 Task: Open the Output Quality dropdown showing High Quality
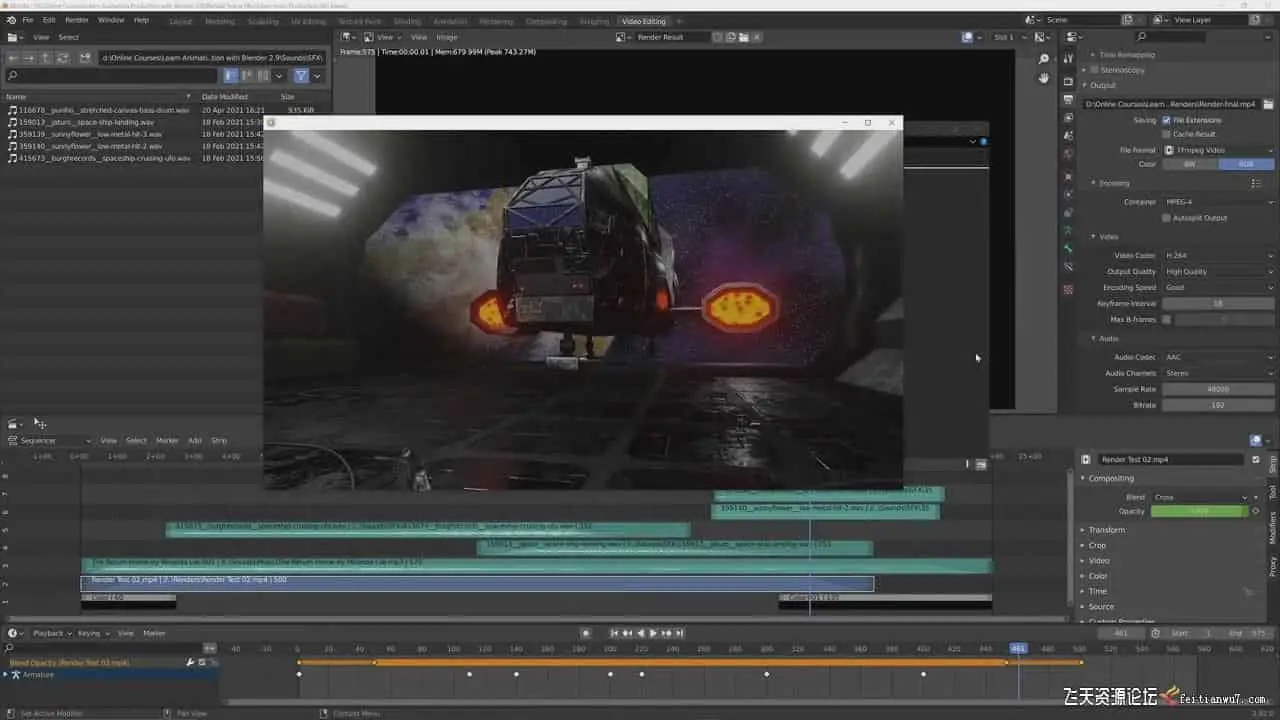[1218, 272]
